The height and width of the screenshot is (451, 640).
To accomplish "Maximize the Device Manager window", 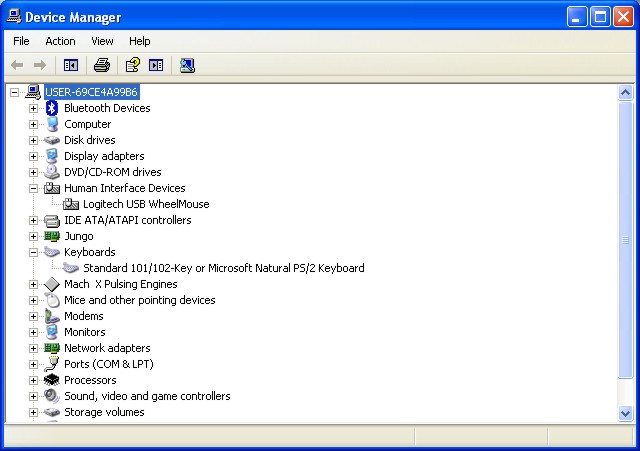I will tap(600, 17).
